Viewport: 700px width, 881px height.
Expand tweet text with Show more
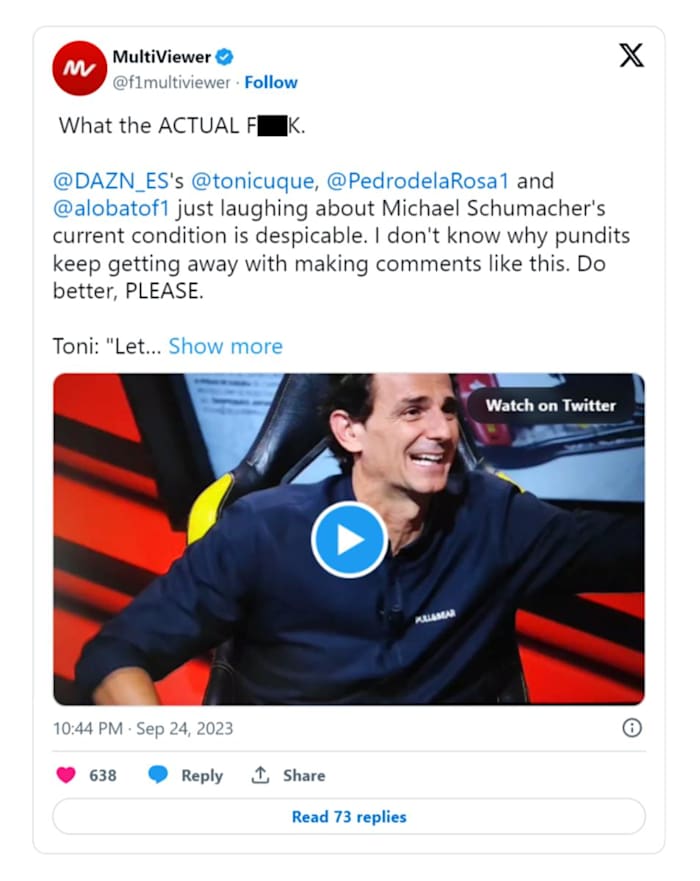[x=225, y=346]
